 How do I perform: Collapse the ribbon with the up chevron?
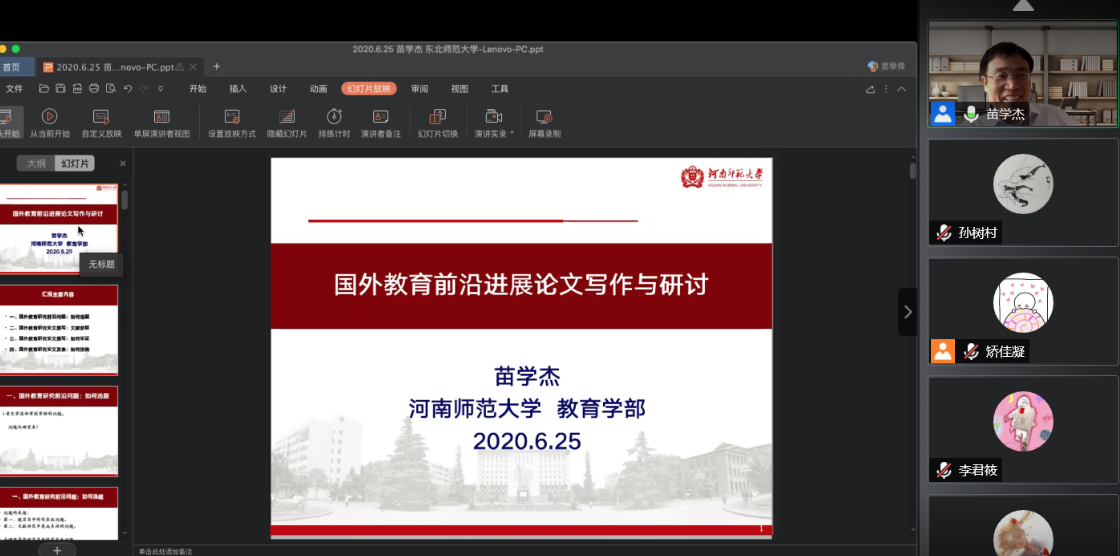[901, 89]
